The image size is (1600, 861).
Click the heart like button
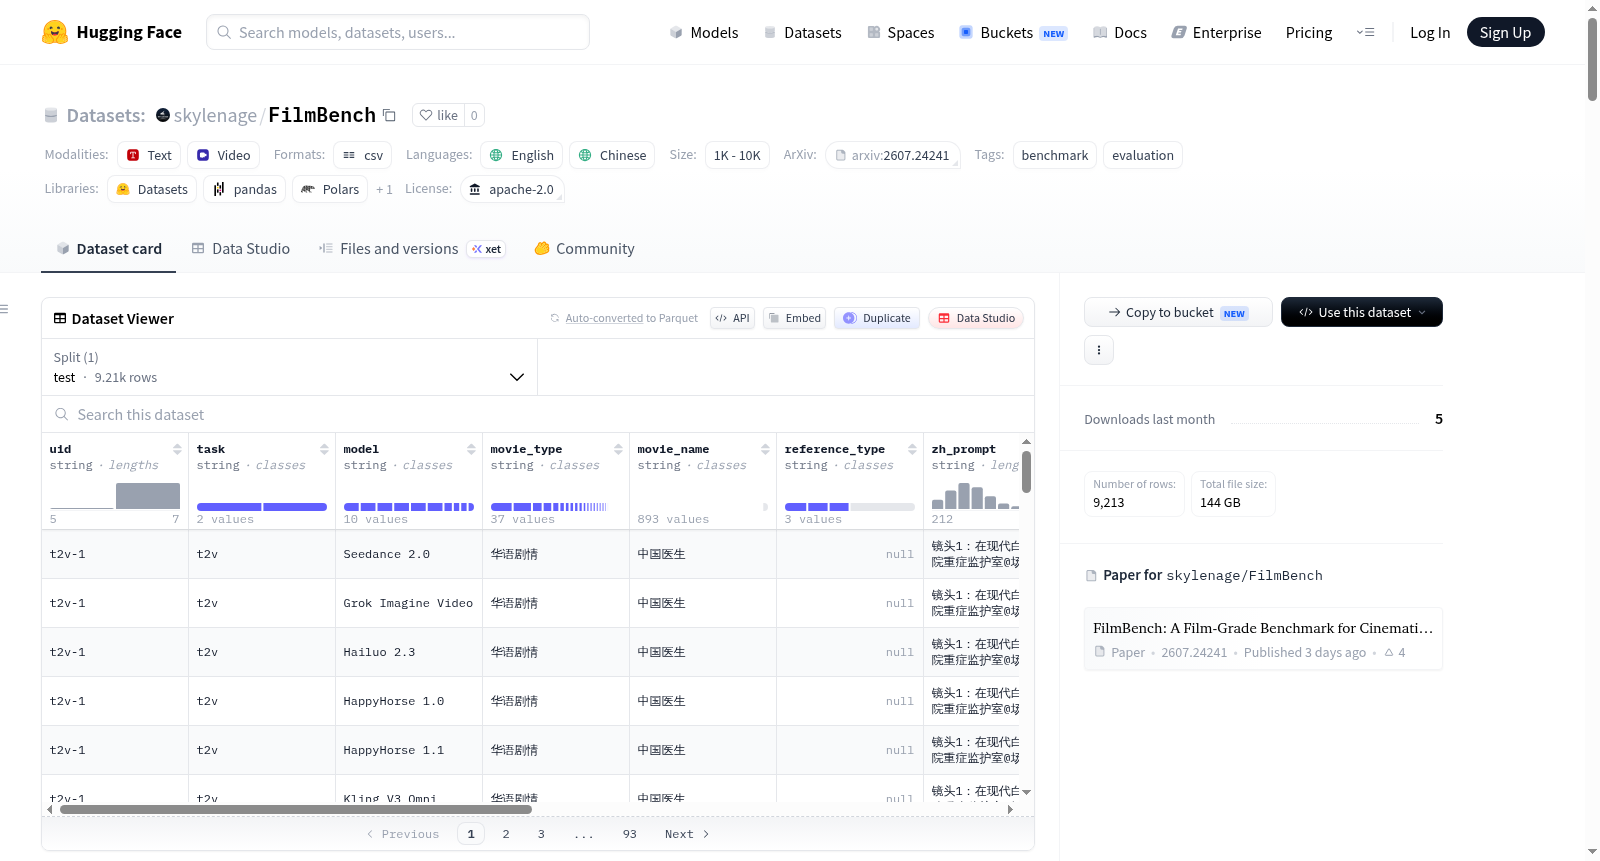[439, 115]
